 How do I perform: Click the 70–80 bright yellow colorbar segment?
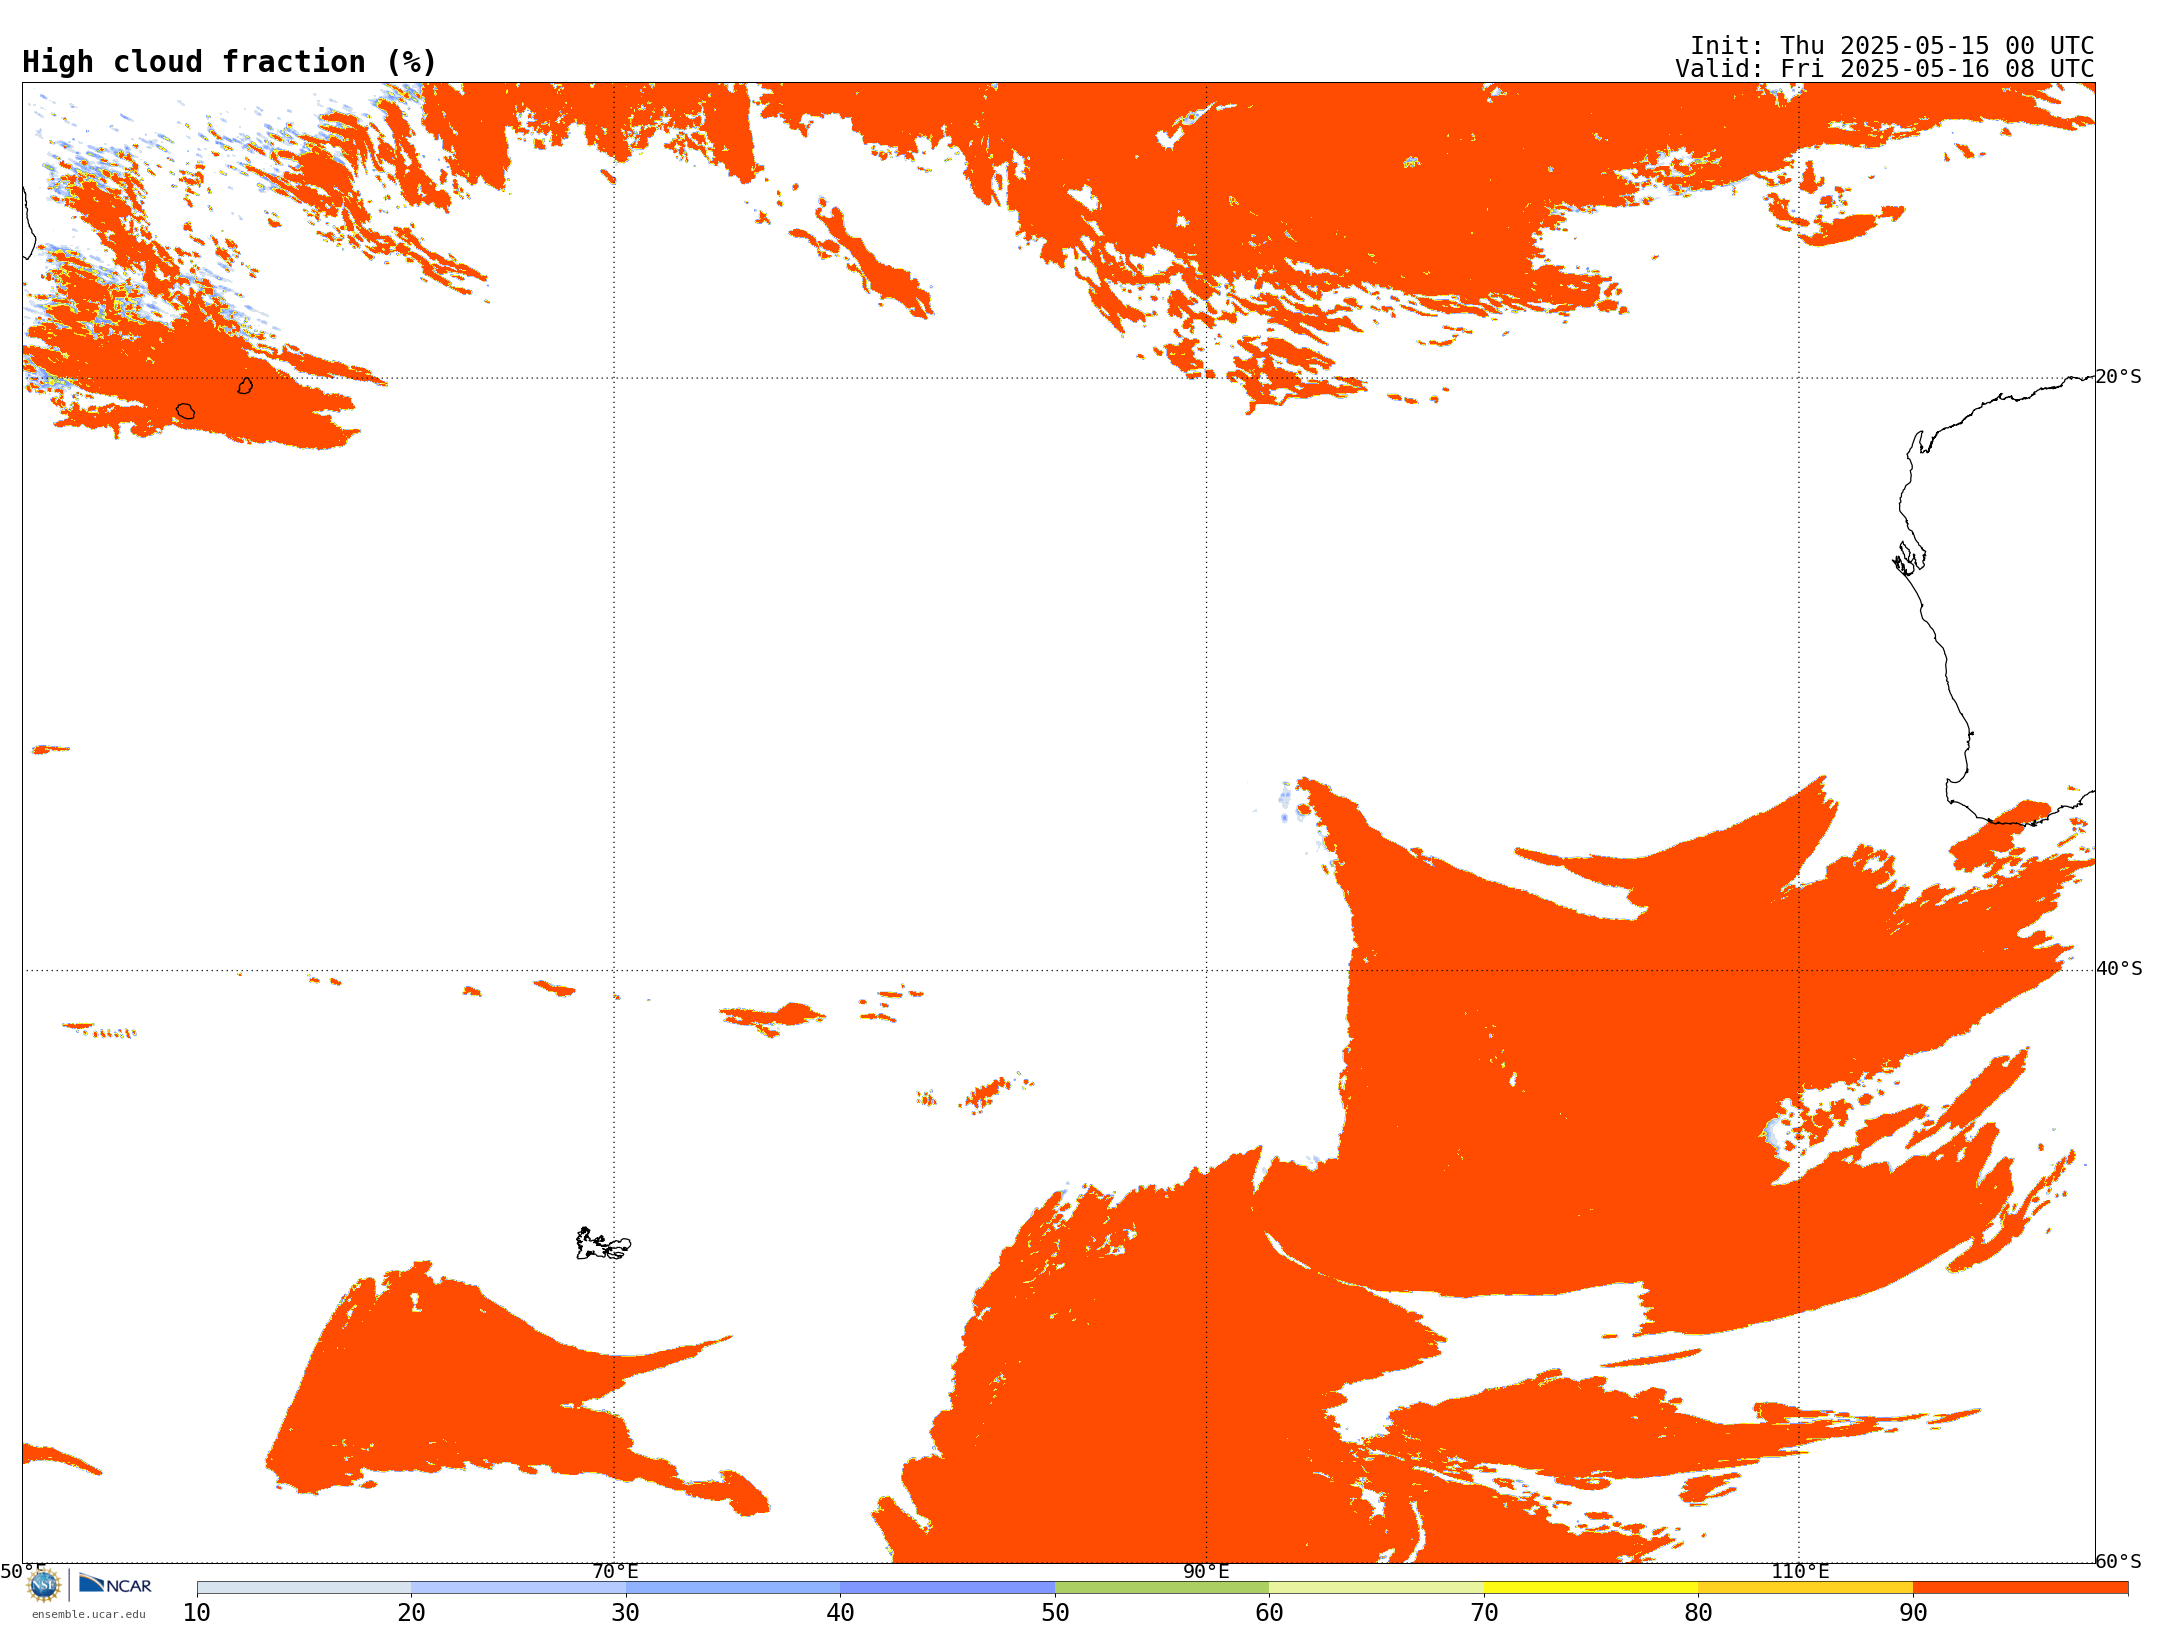[1591, 1588]
